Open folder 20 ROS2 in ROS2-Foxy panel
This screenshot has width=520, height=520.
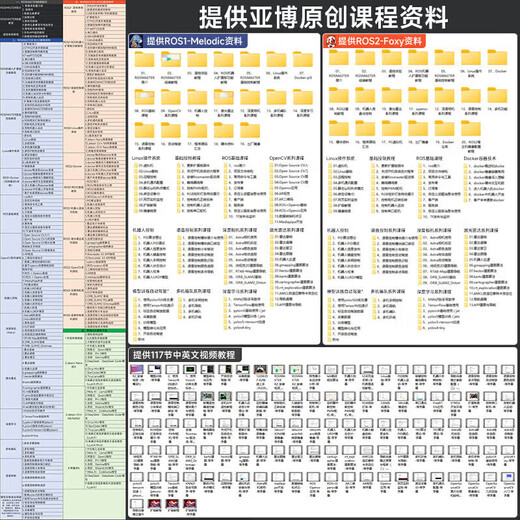[x=471, y=128]
